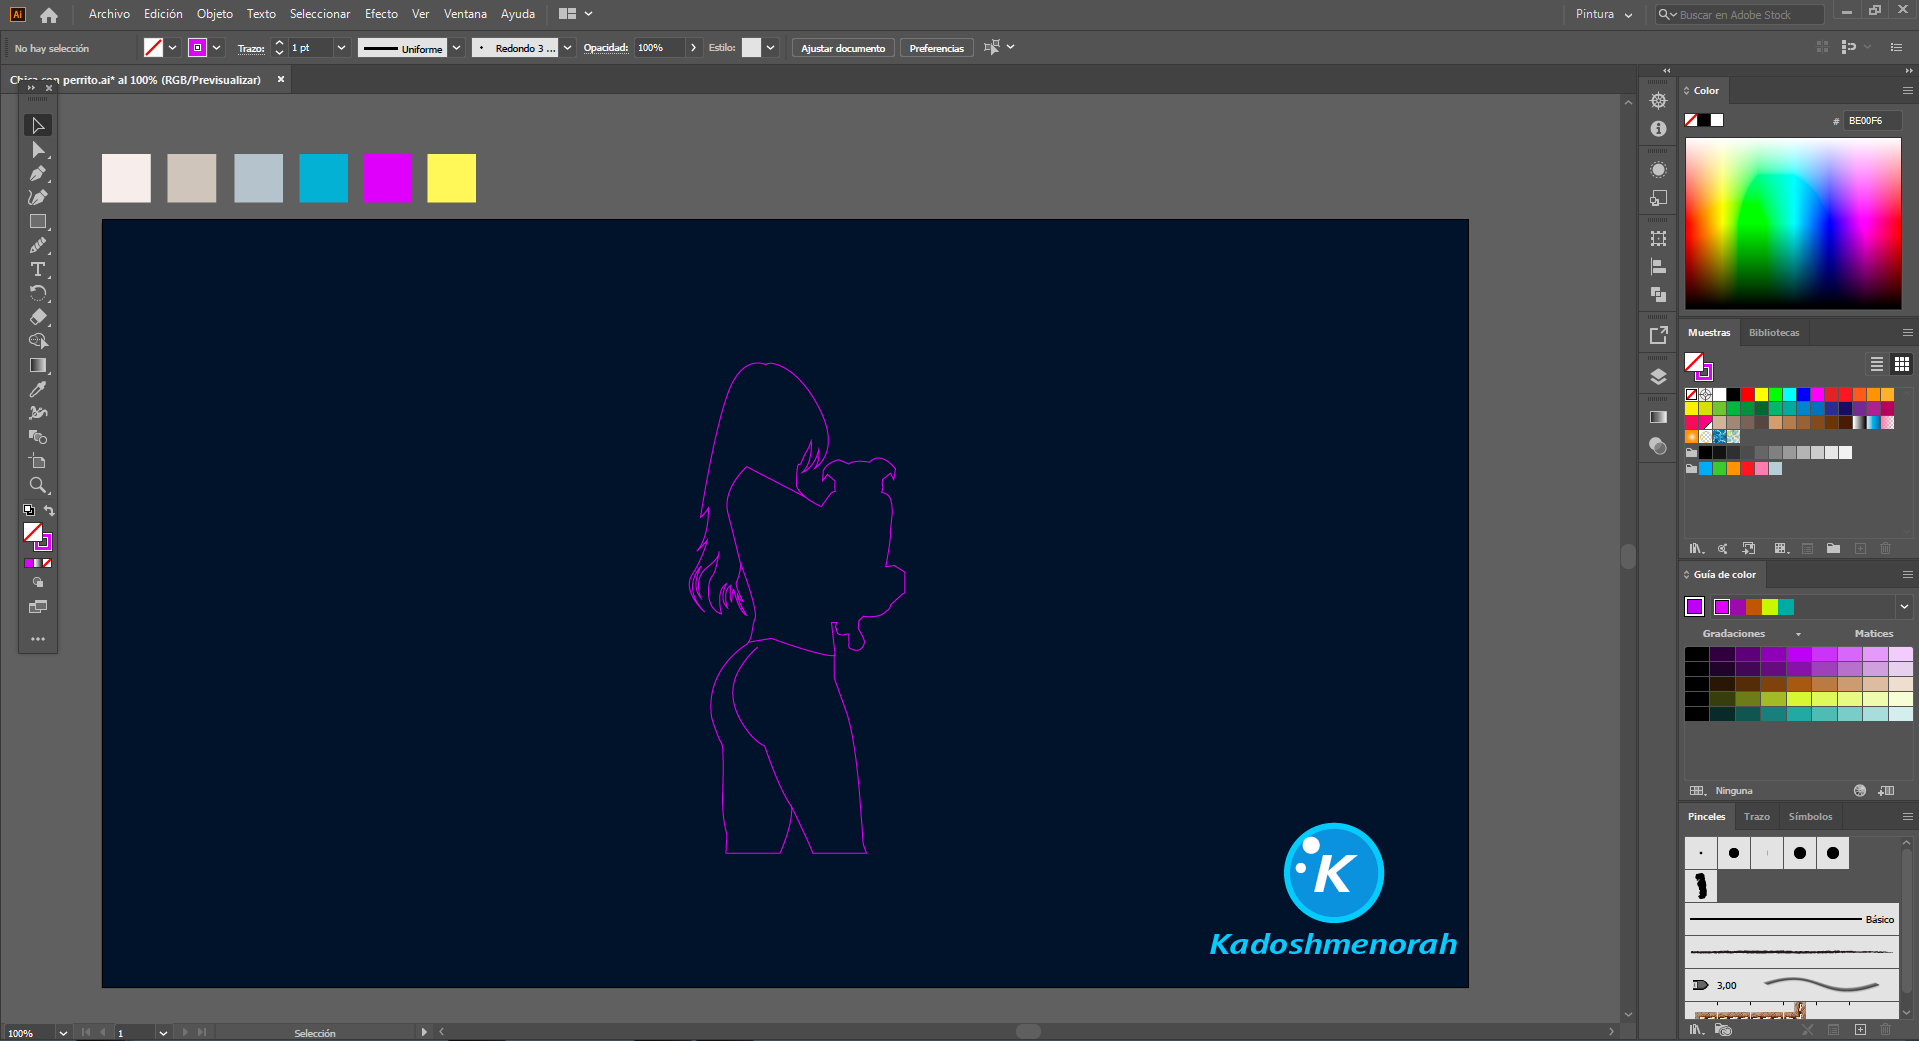Open the Ventana menu
Image resolution: width=1919 pixels, height=1041 pixels.
pos(465,14)
